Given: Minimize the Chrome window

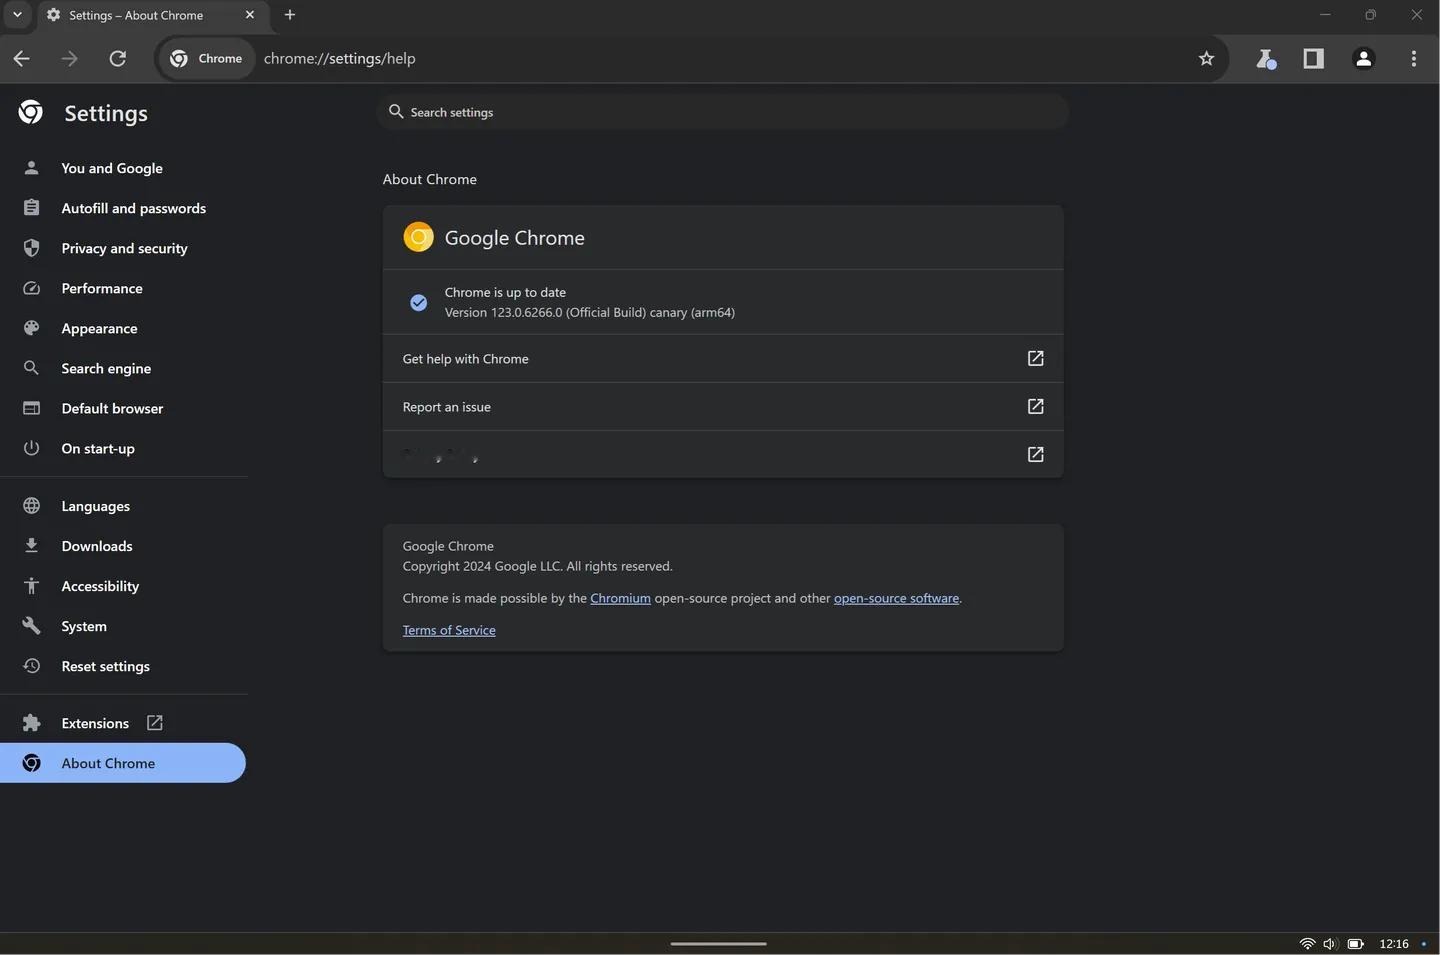Looking at the screenshot, I should coord(1325,15).
